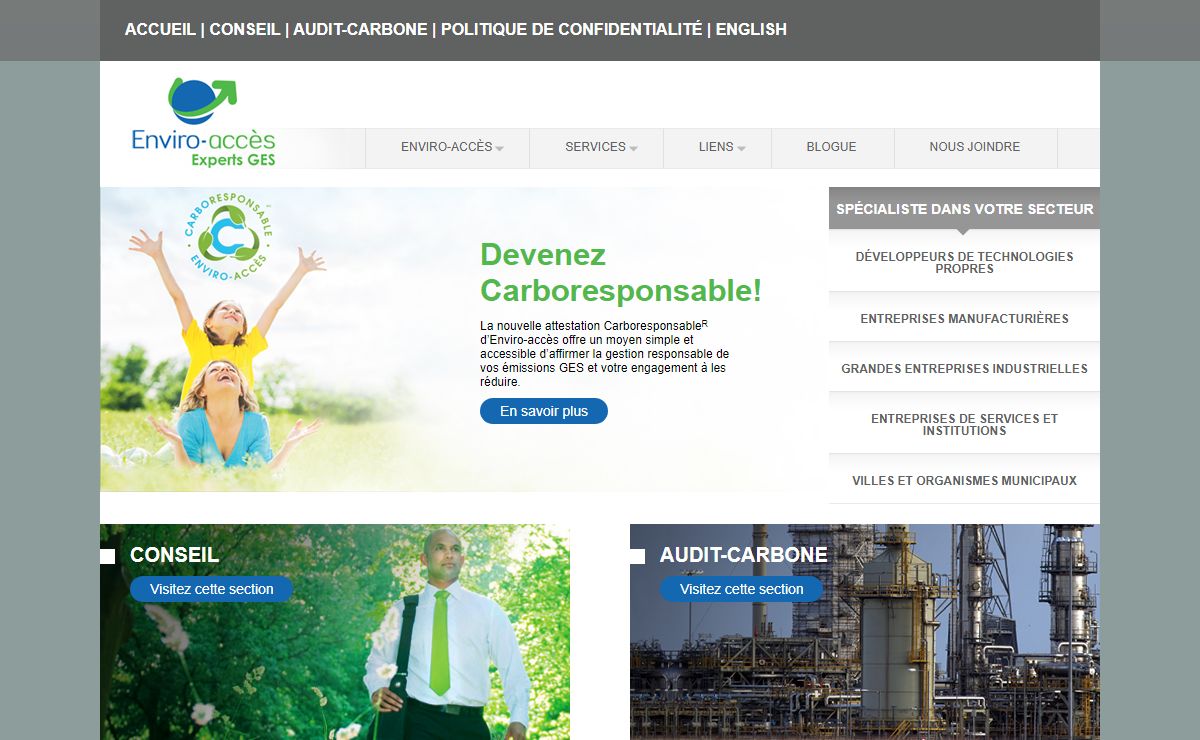Click the En savoir plus button
The image size is (1200, 740).
544,411
